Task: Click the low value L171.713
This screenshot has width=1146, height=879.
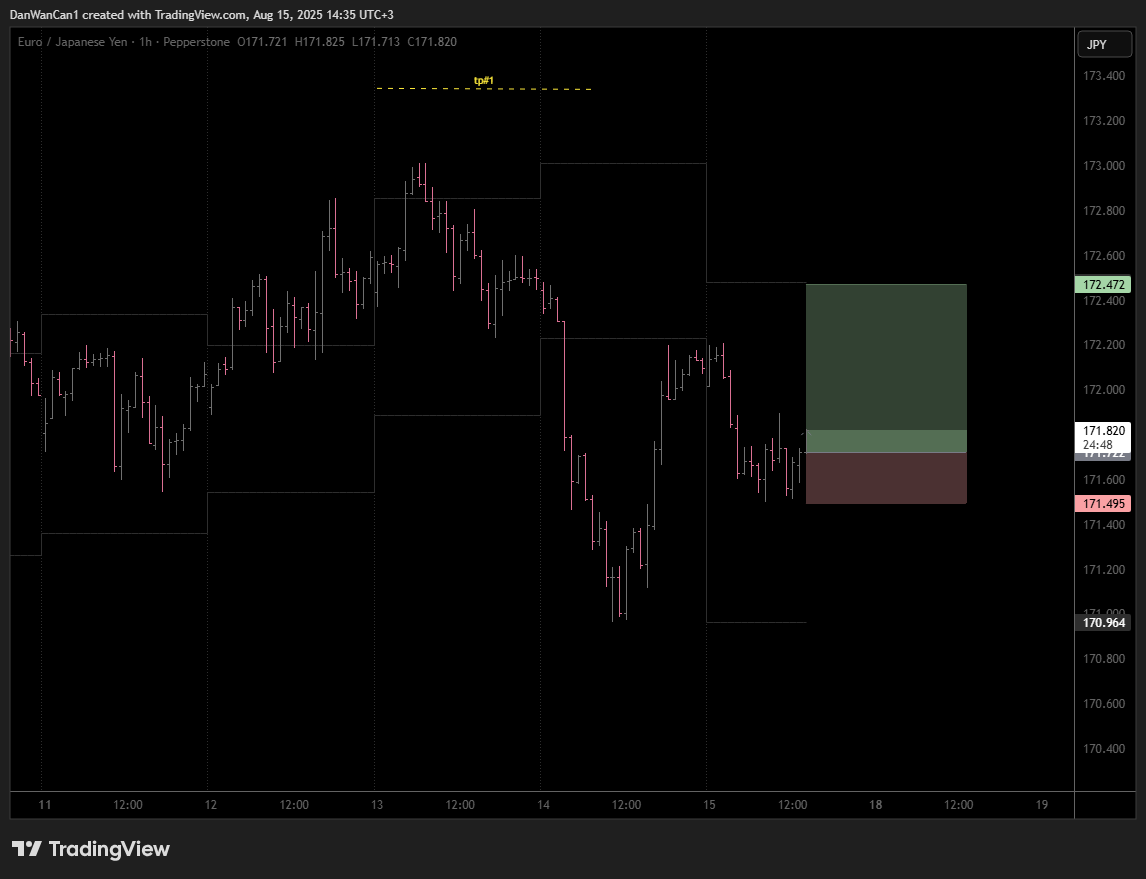Action: coord(376,42)
